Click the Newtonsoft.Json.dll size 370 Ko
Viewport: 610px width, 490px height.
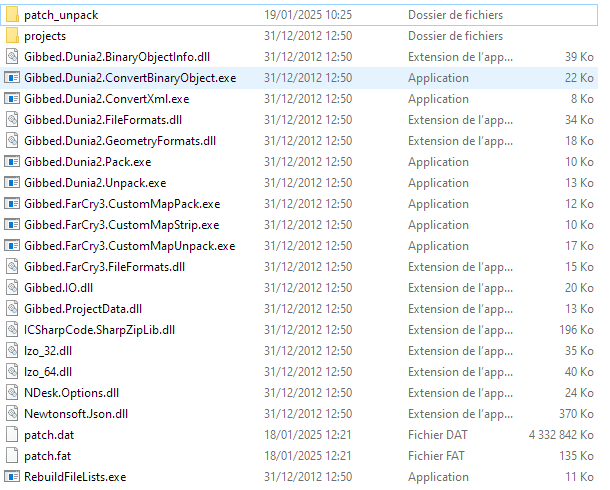[x=577, y=414]
